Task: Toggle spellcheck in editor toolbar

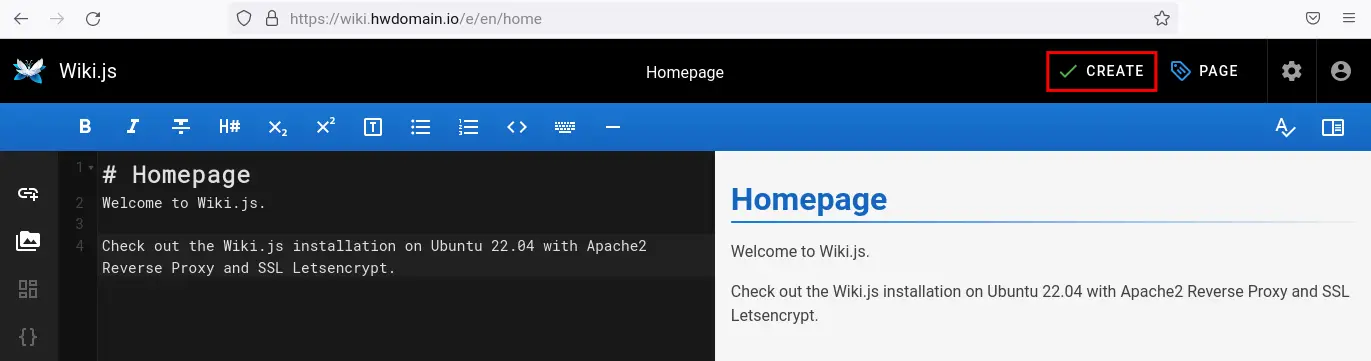Action: pos(1285,127)
